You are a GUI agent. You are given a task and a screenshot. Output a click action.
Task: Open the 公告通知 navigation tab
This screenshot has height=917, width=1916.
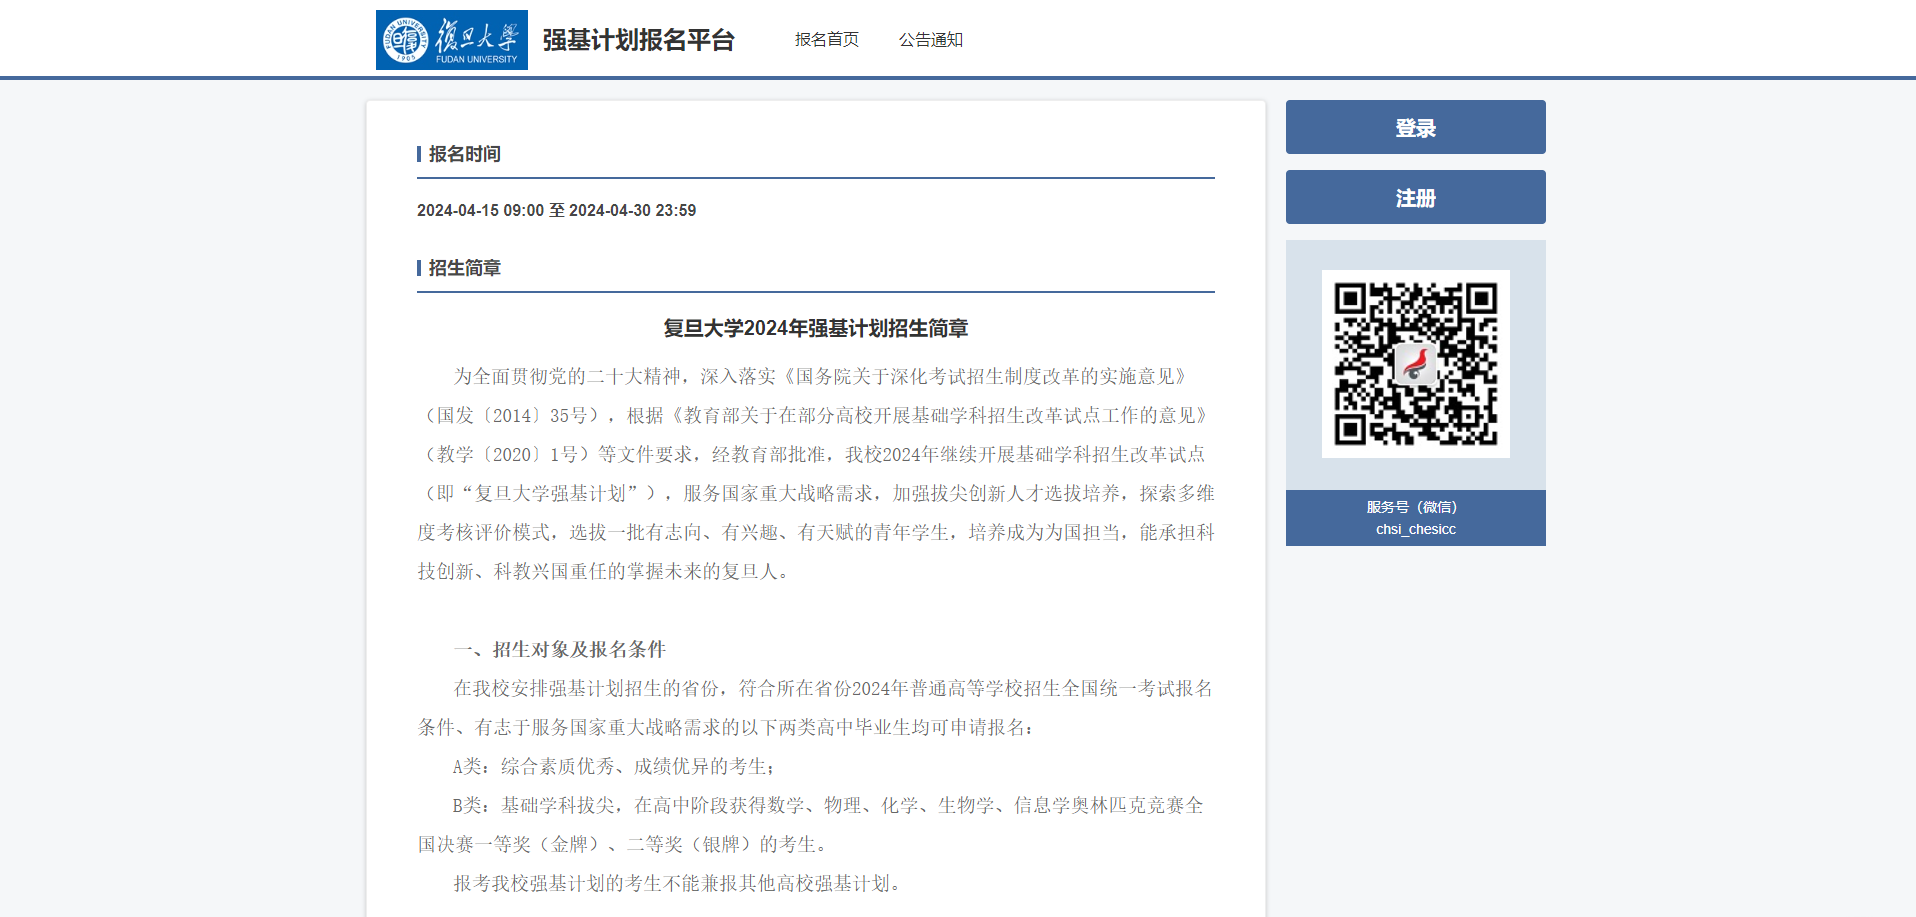tap(930, 40)
